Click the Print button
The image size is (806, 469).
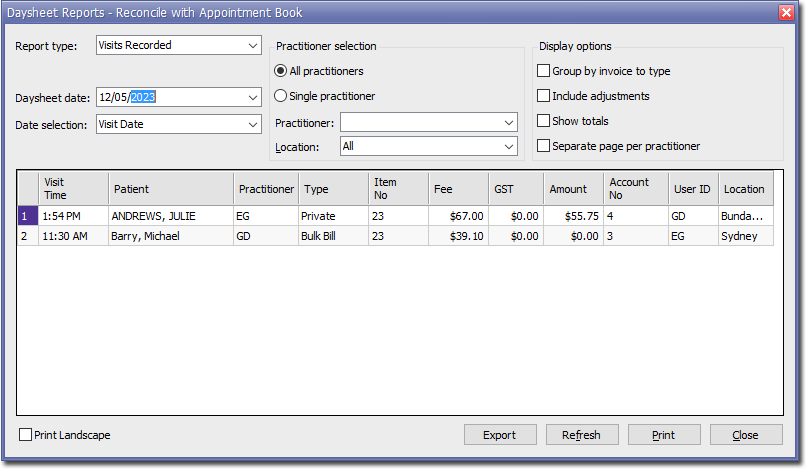(663, 435)
